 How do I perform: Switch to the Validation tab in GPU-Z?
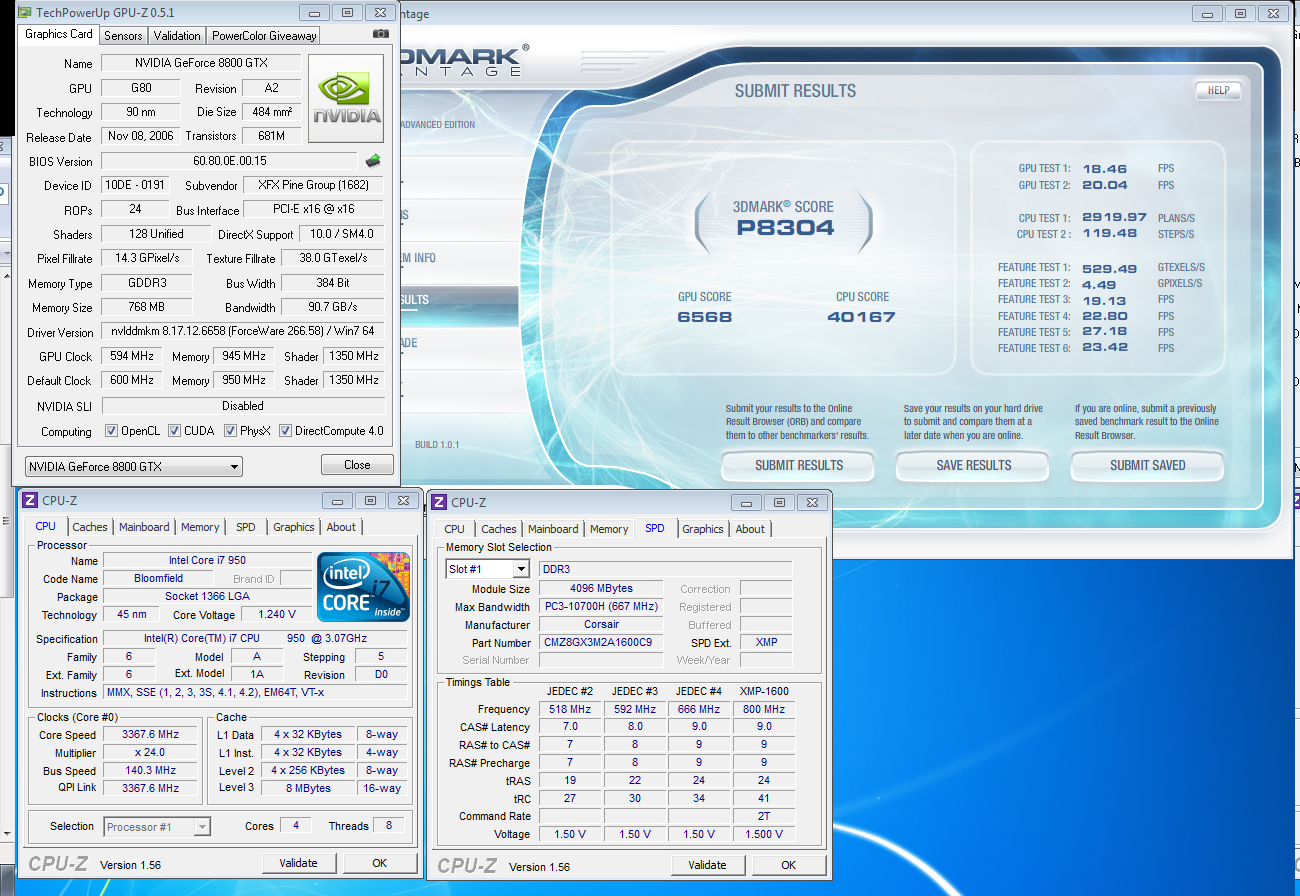pyautogui.click(x=177, y=35)
